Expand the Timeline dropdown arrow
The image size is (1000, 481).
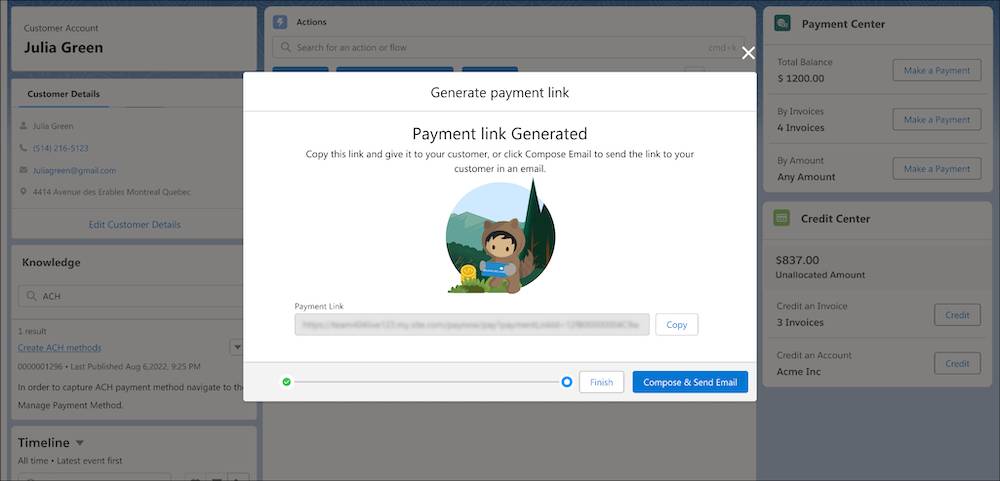click(80, 443)
